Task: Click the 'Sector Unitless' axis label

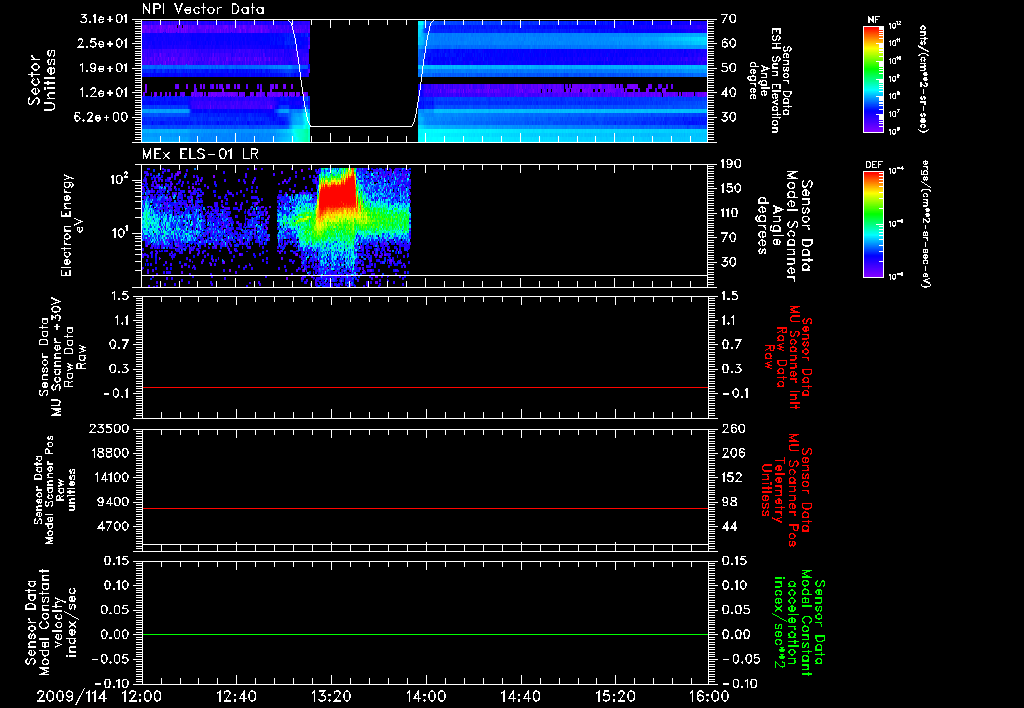Action: click(42, 80)
